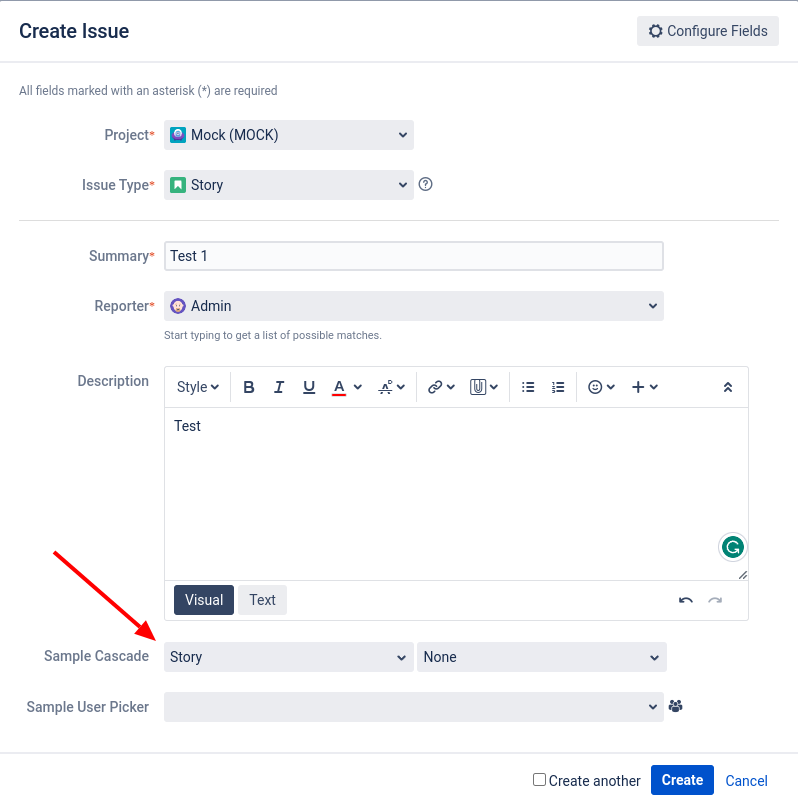Open the font color picker in the toolbar
This screenshot has height=803, width=798.
(x=341, y=387)
